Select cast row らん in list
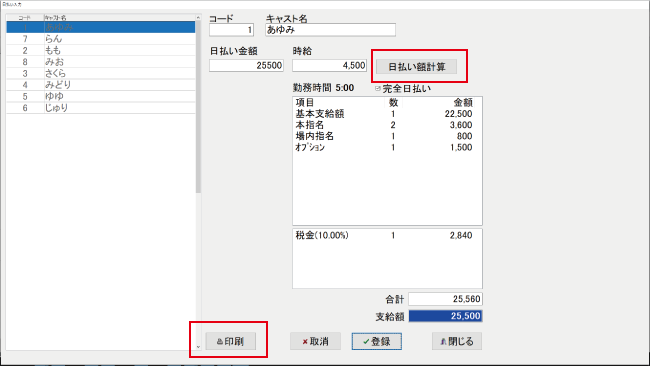Screen dimensions: 650x366 click(x=101, y=39)
